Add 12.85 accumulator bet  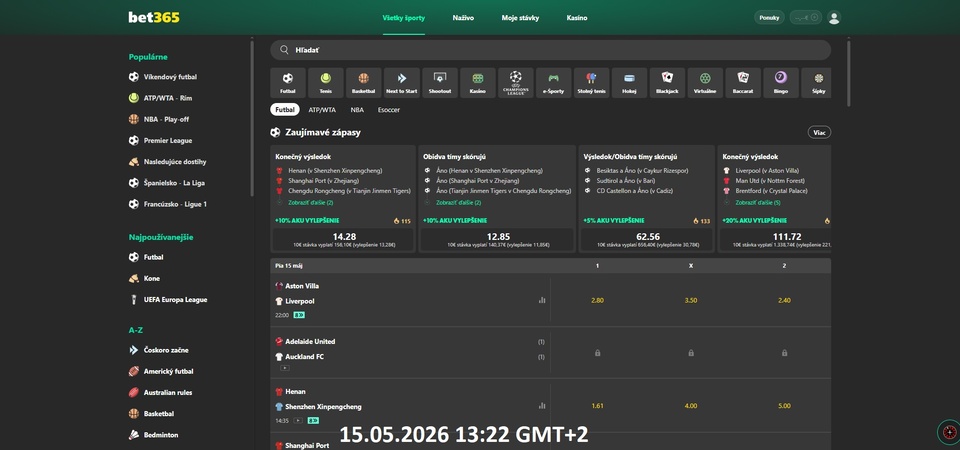pyautogui.click(x=497, y=239)
